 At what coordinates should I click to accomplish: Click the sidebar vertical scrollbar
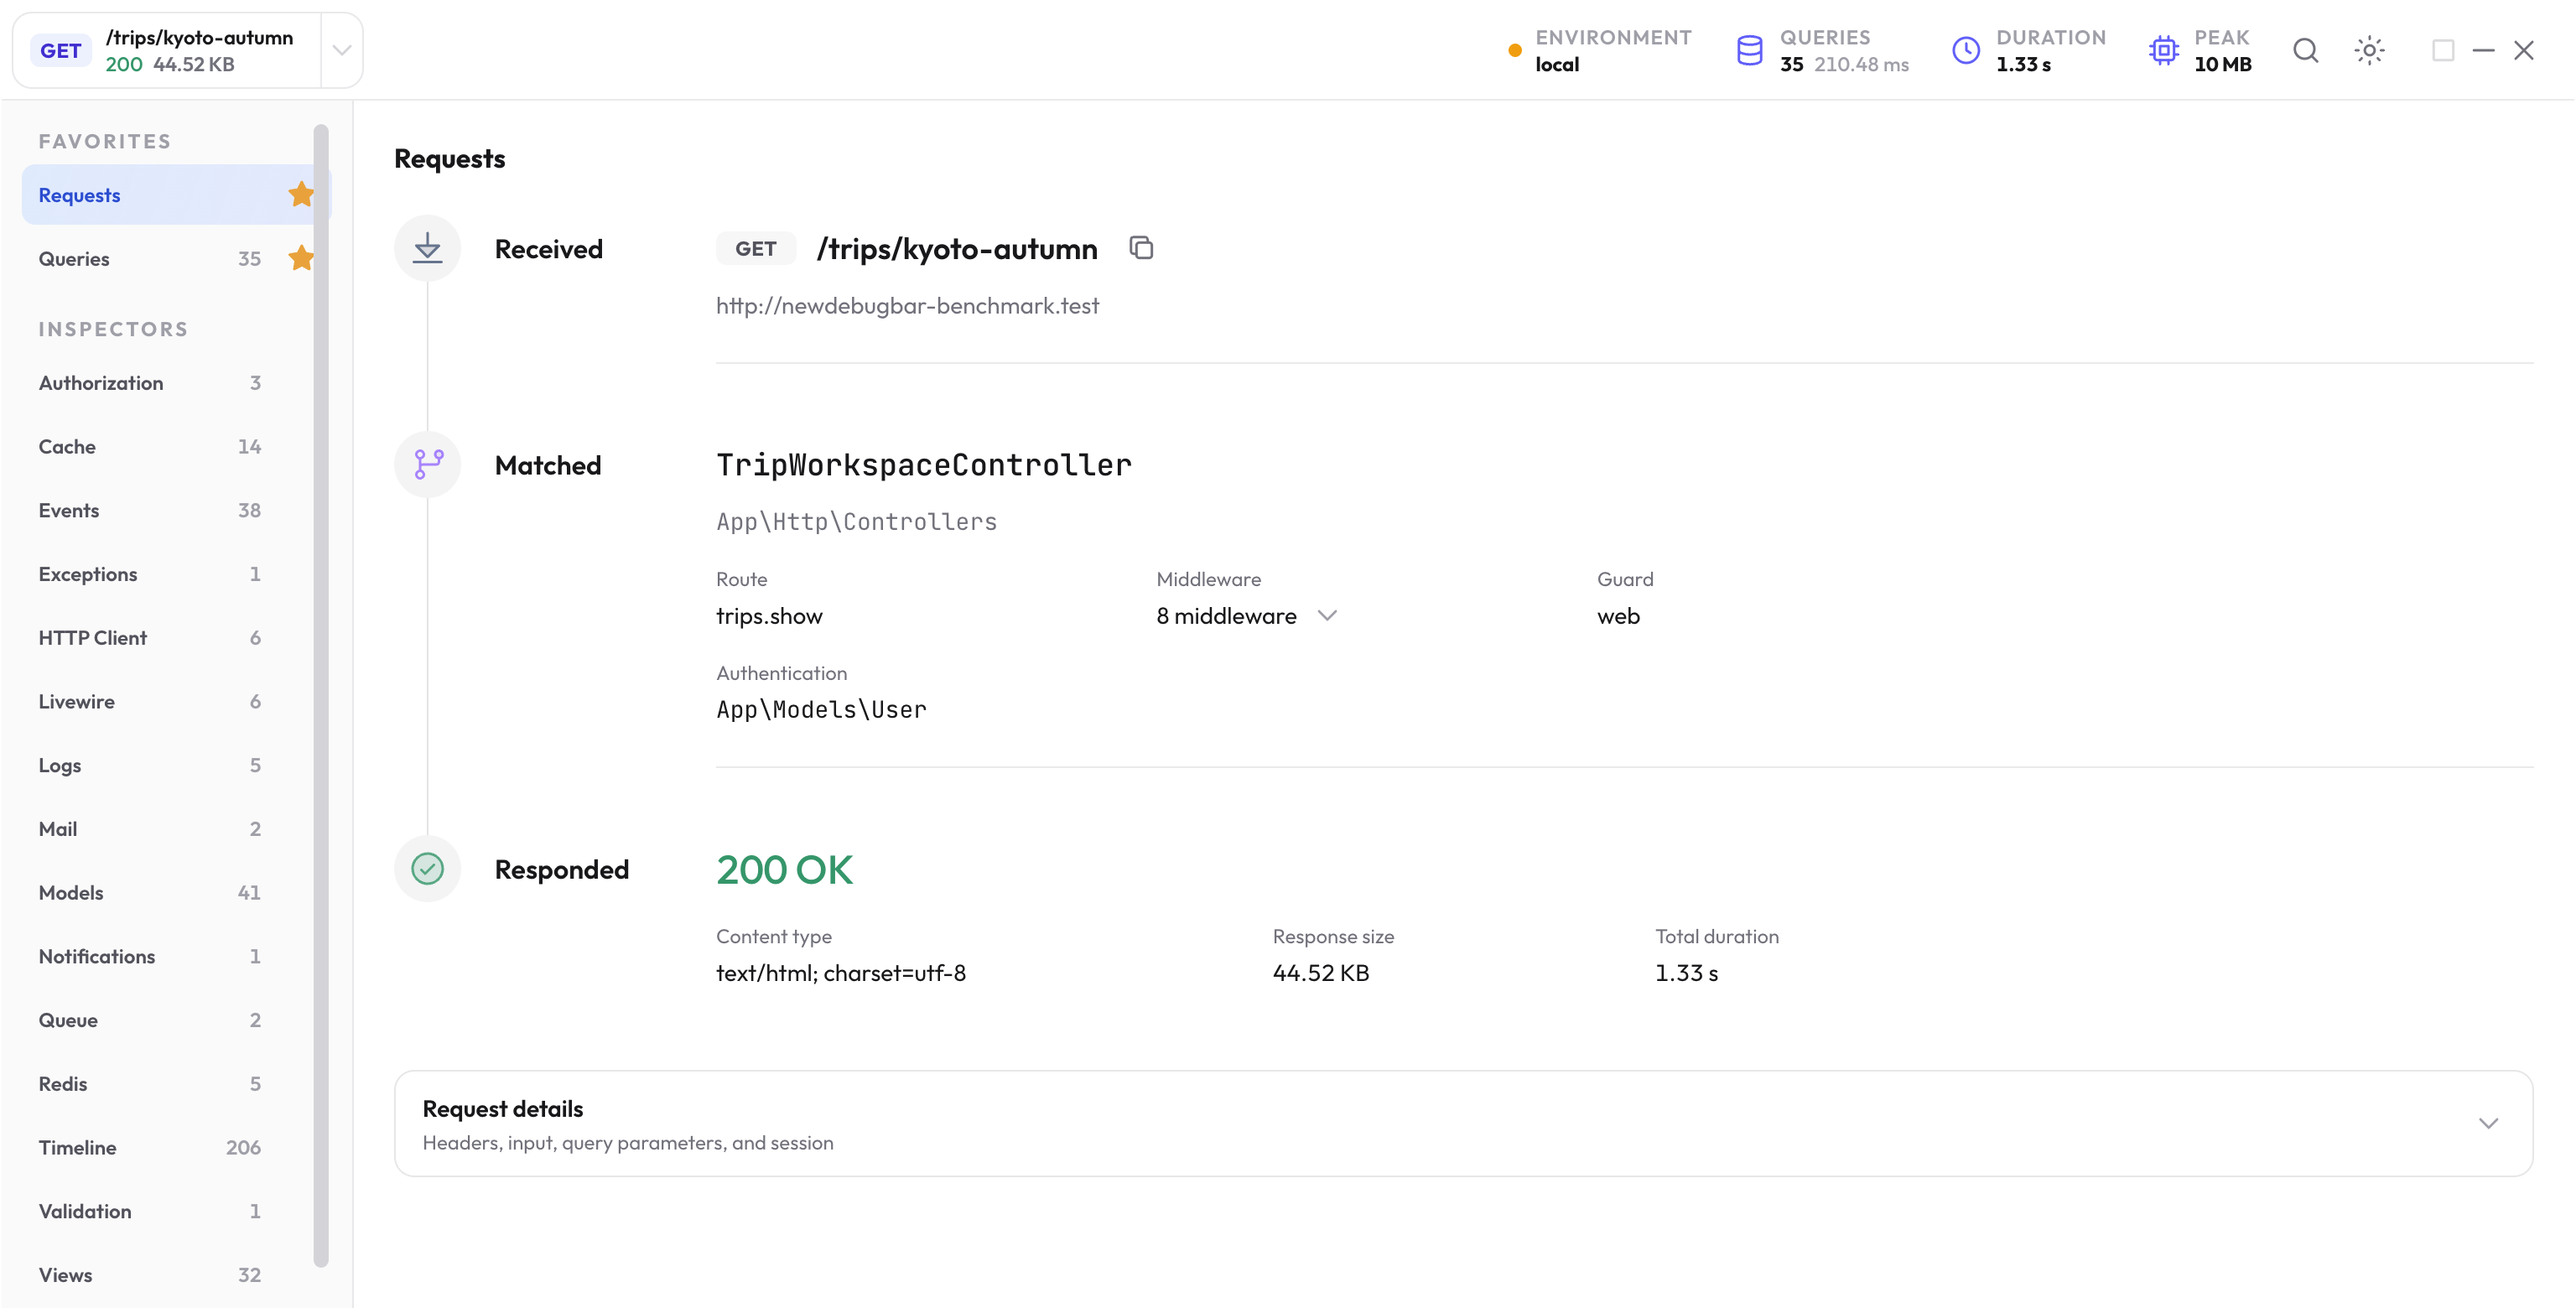click(321, 695)
